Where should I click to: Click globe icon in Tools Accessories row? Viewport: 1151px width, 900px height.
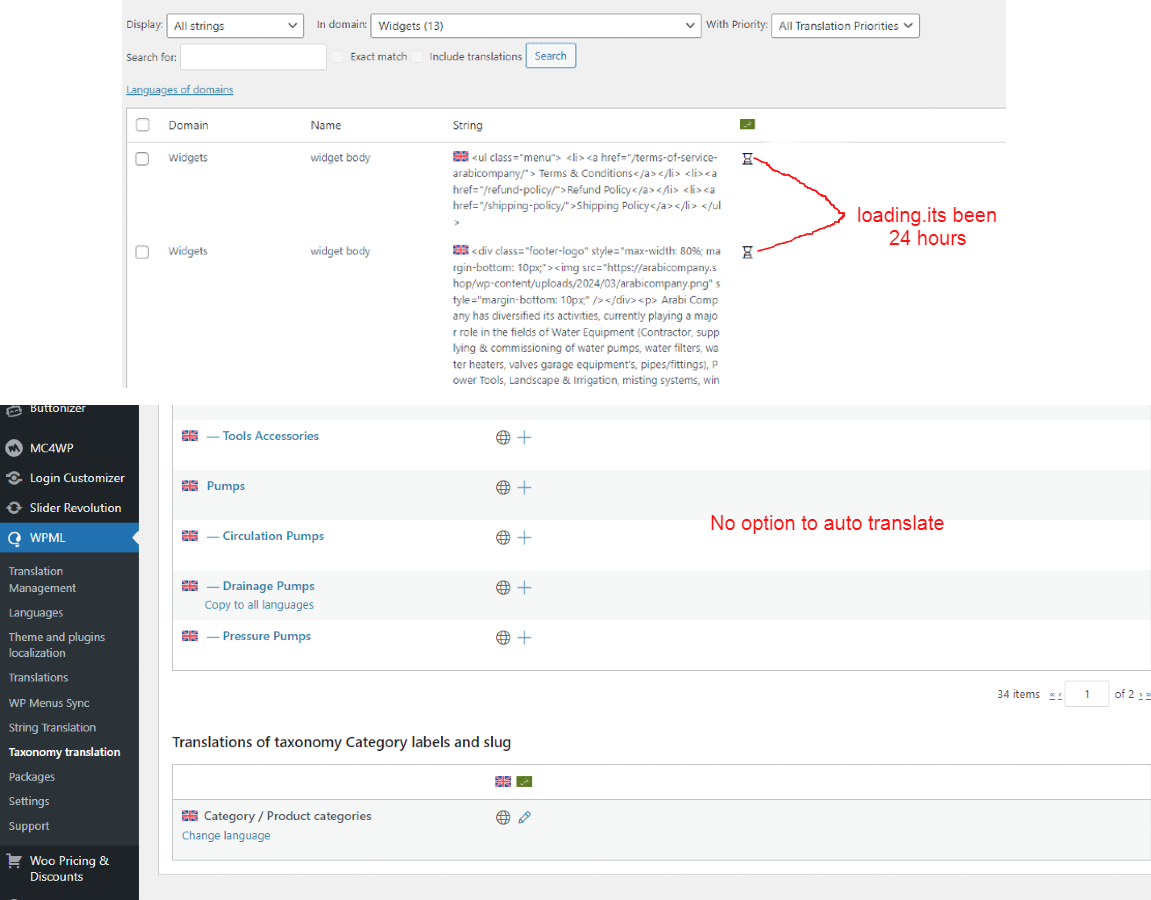pos(503,438)
